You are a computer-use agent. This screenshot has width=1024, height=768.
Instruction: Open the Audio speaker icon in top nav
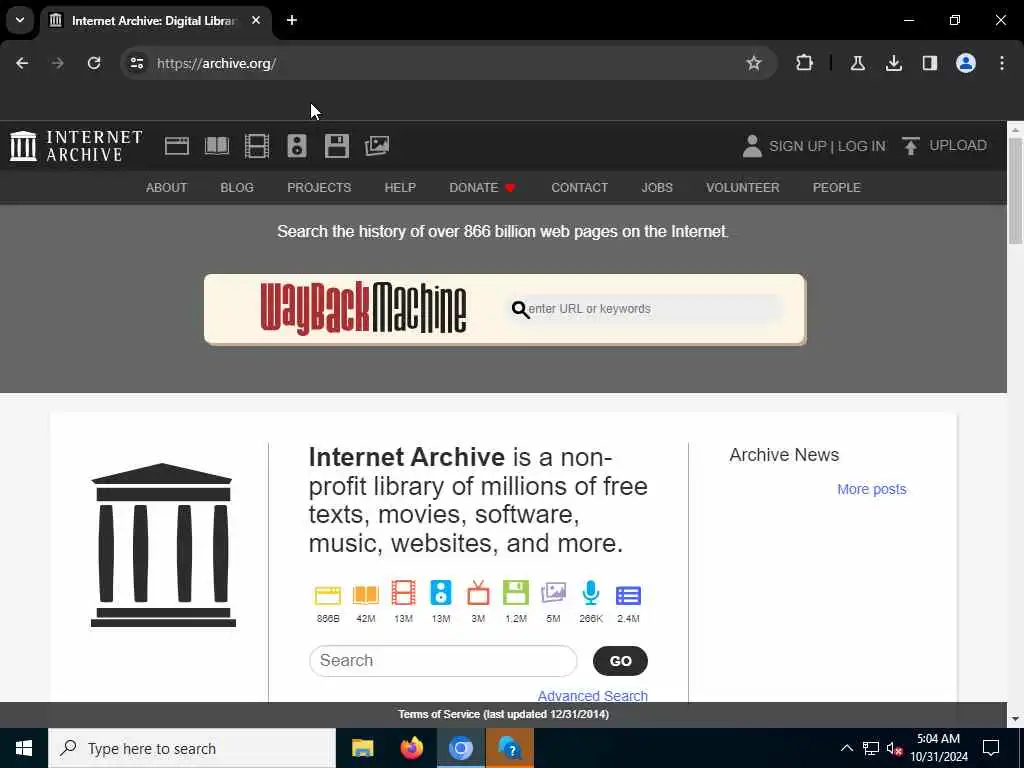296,146
